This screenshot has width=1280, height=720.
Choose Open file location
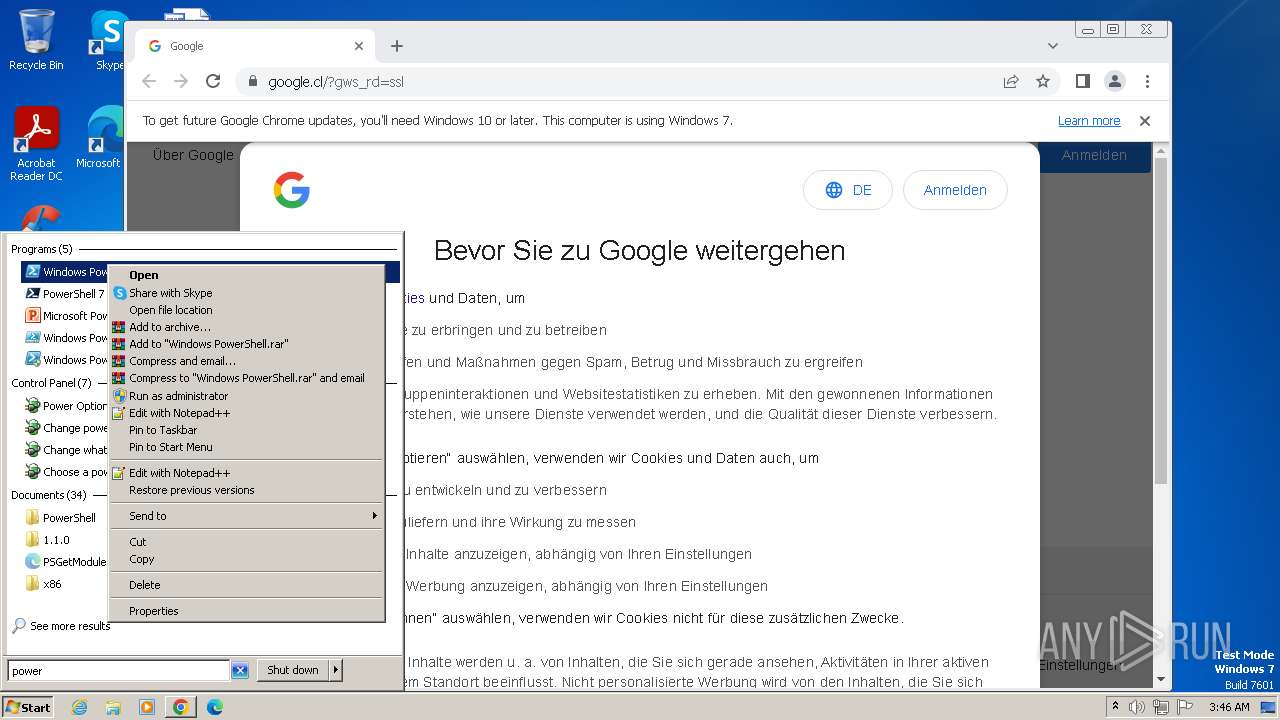tap(246, 310)
